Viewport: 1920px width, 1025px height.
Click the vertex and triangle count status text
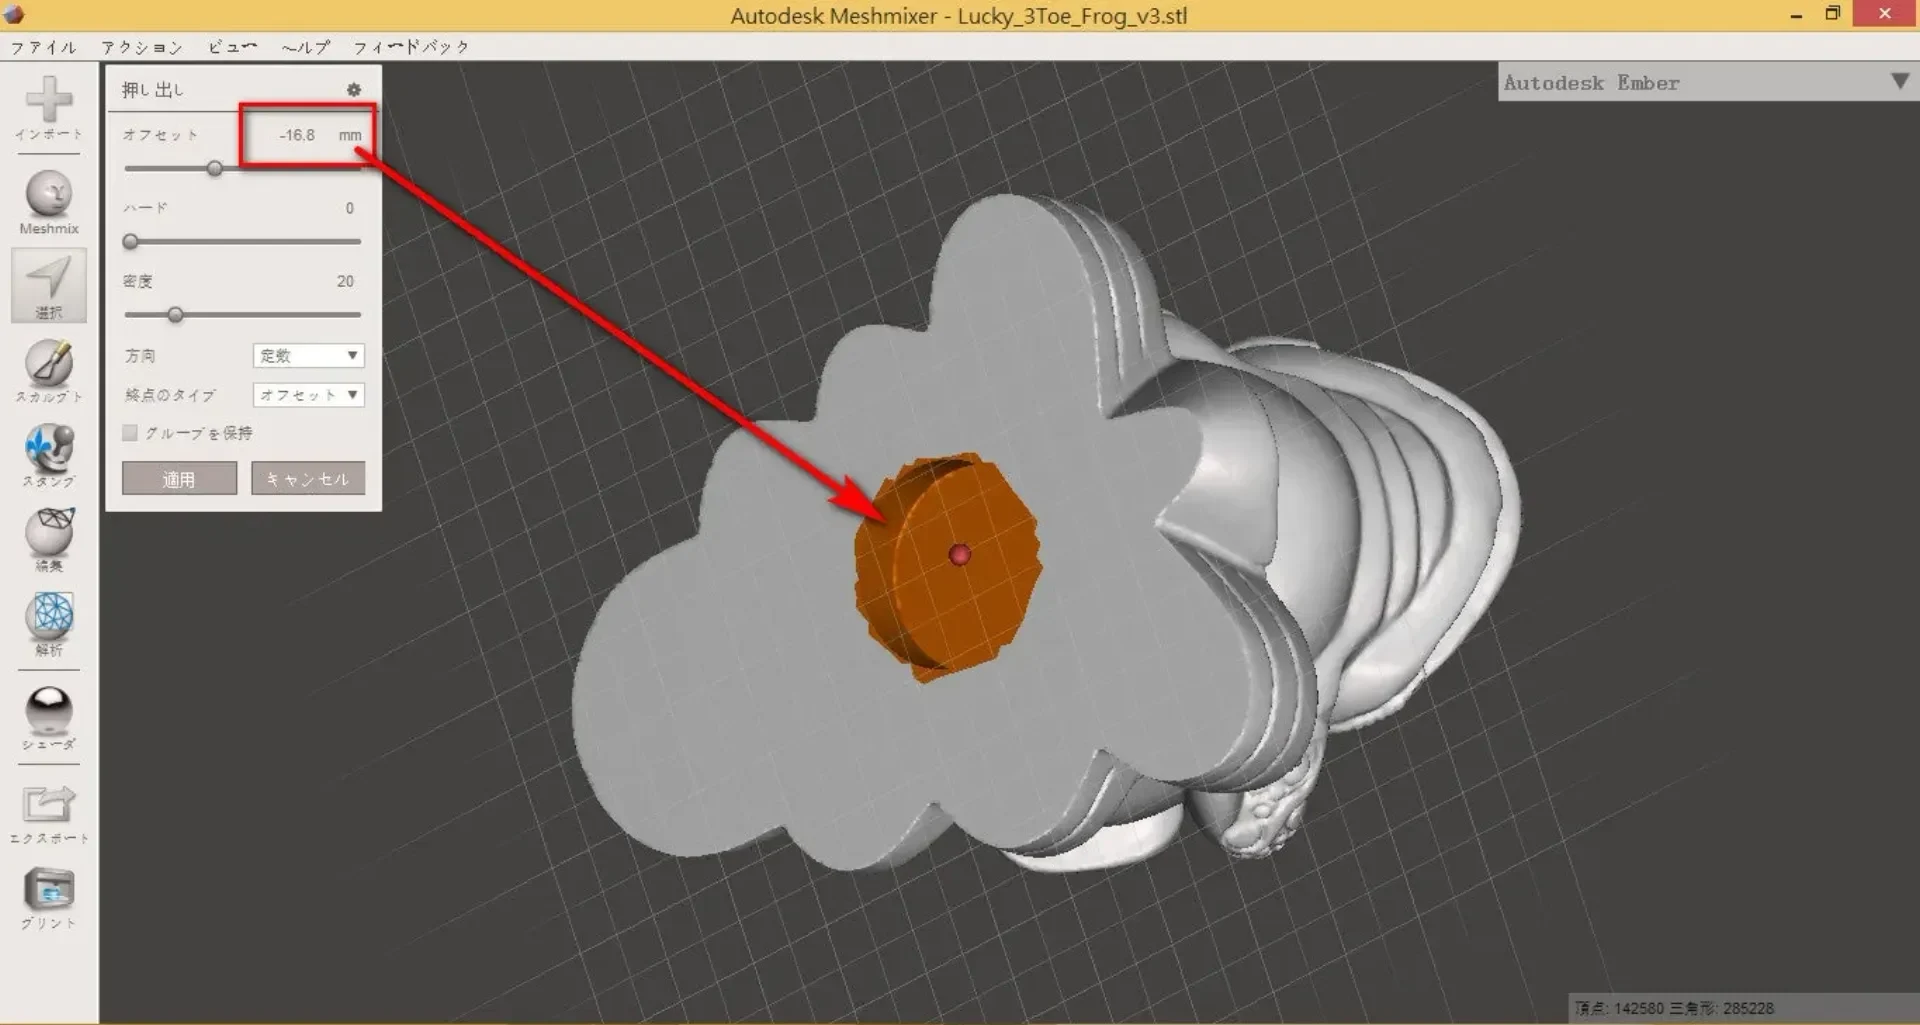pyautogui.click(x=1674, y=1008)
